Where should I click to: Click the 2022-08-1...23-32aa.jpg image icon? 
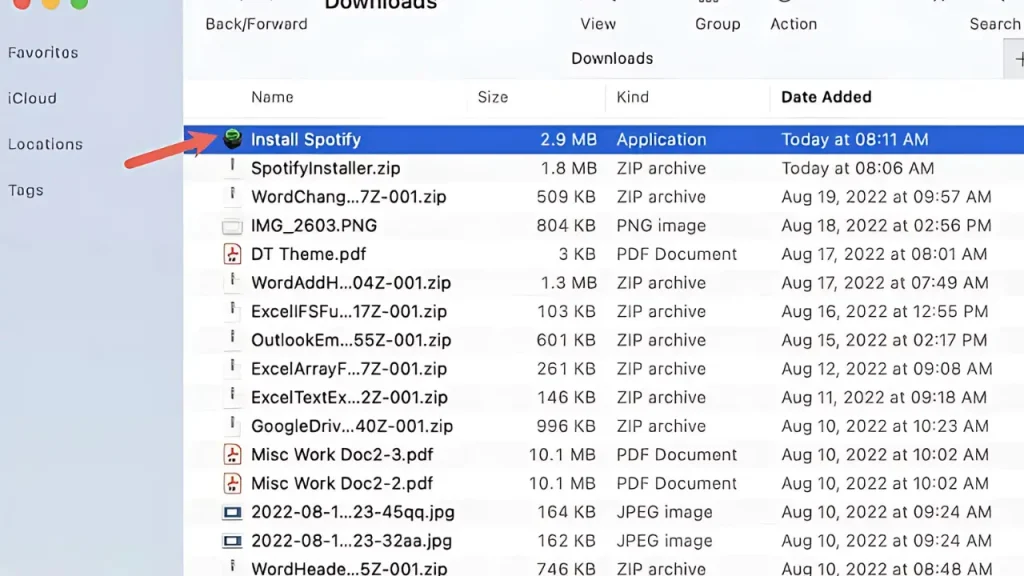click(232, 541)
